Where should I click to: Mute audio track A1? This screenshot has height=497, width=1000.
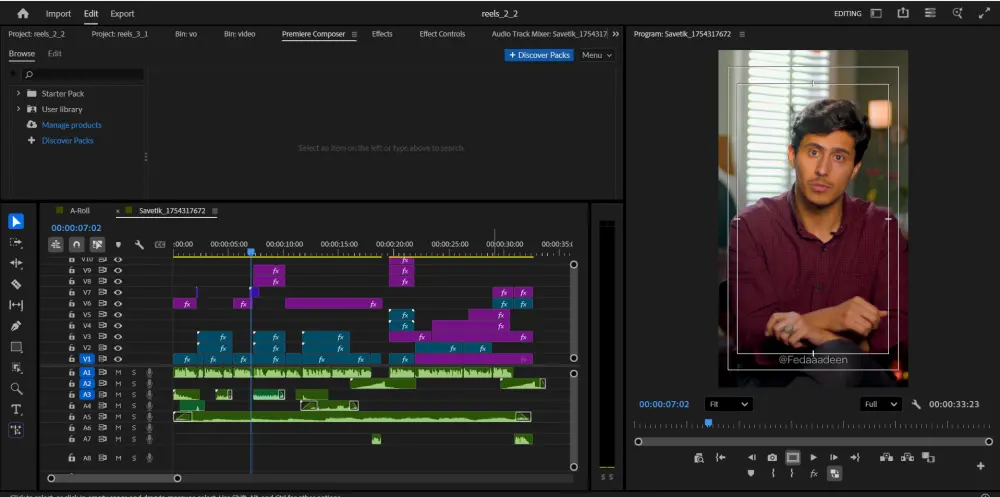[x=118, y=373]
